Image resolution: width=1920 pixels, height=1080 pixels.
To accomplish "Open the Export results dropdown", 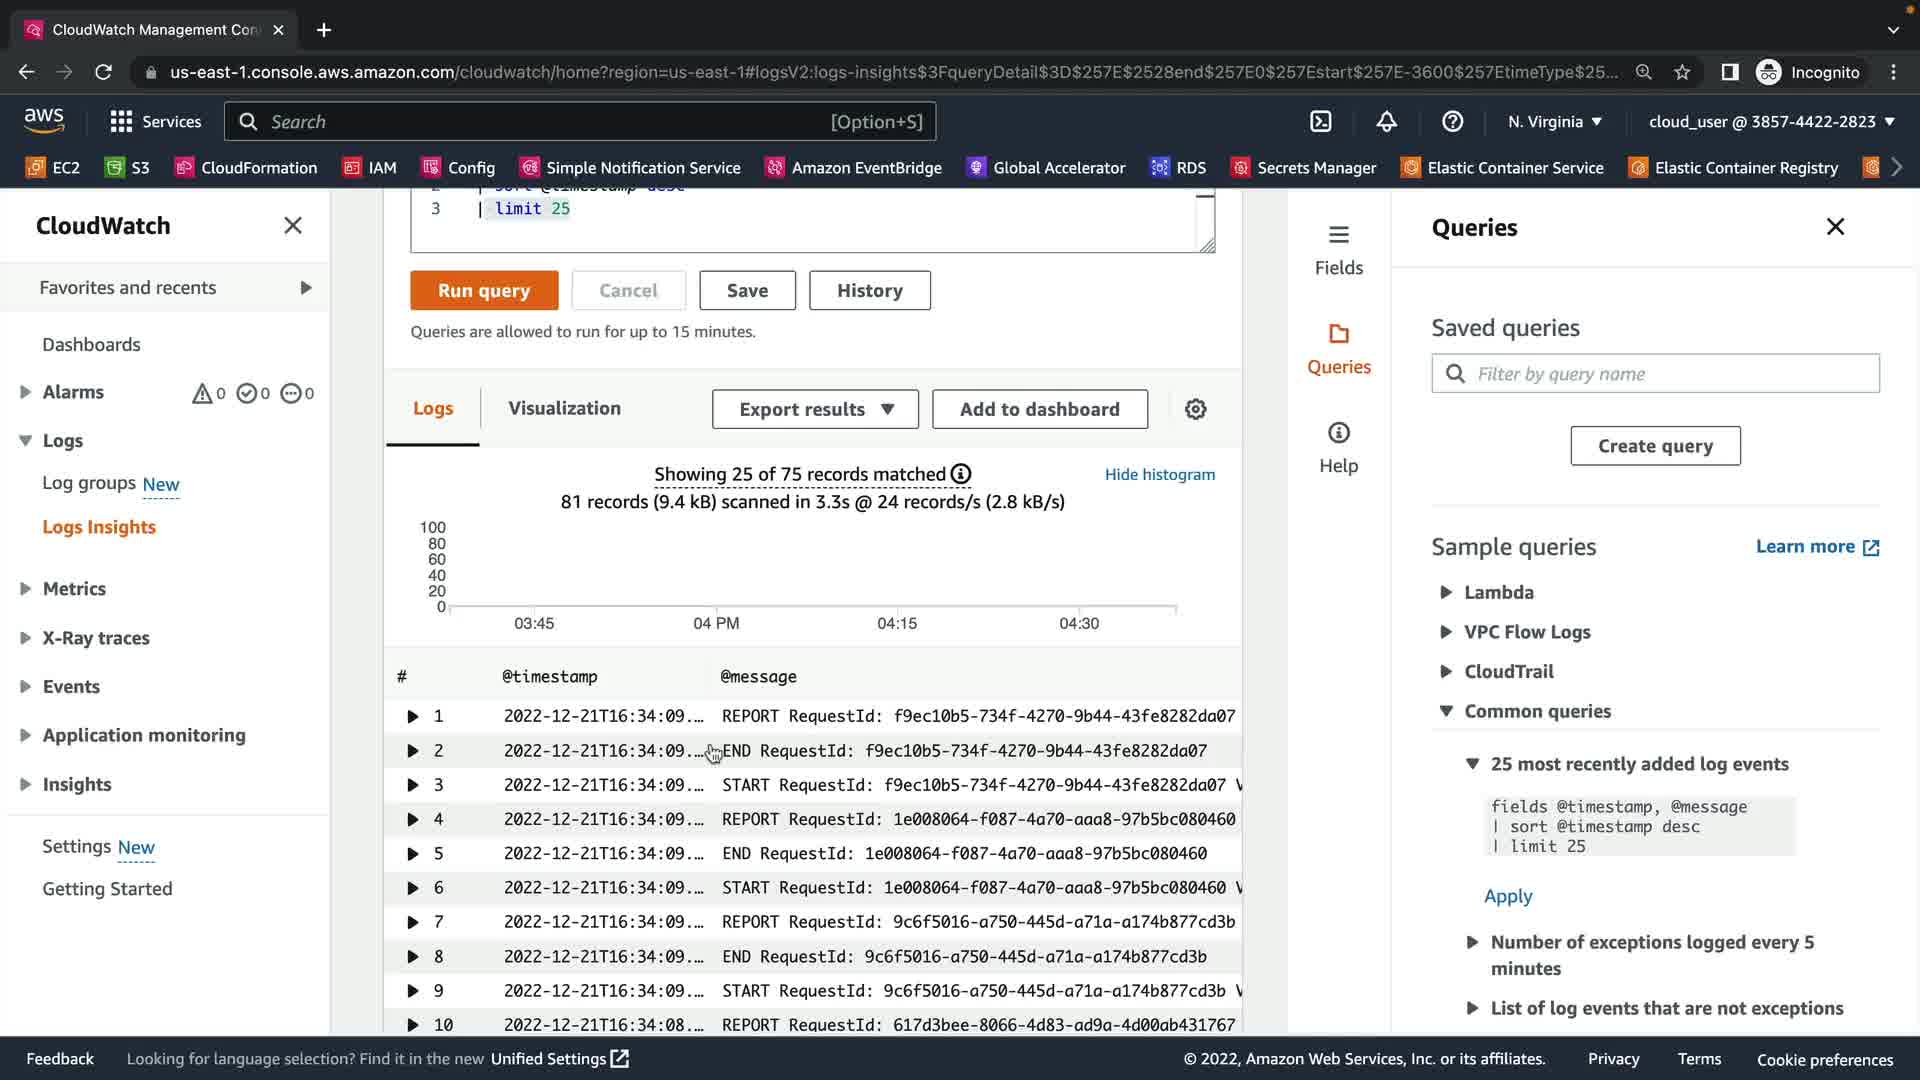I will [815, 409].
